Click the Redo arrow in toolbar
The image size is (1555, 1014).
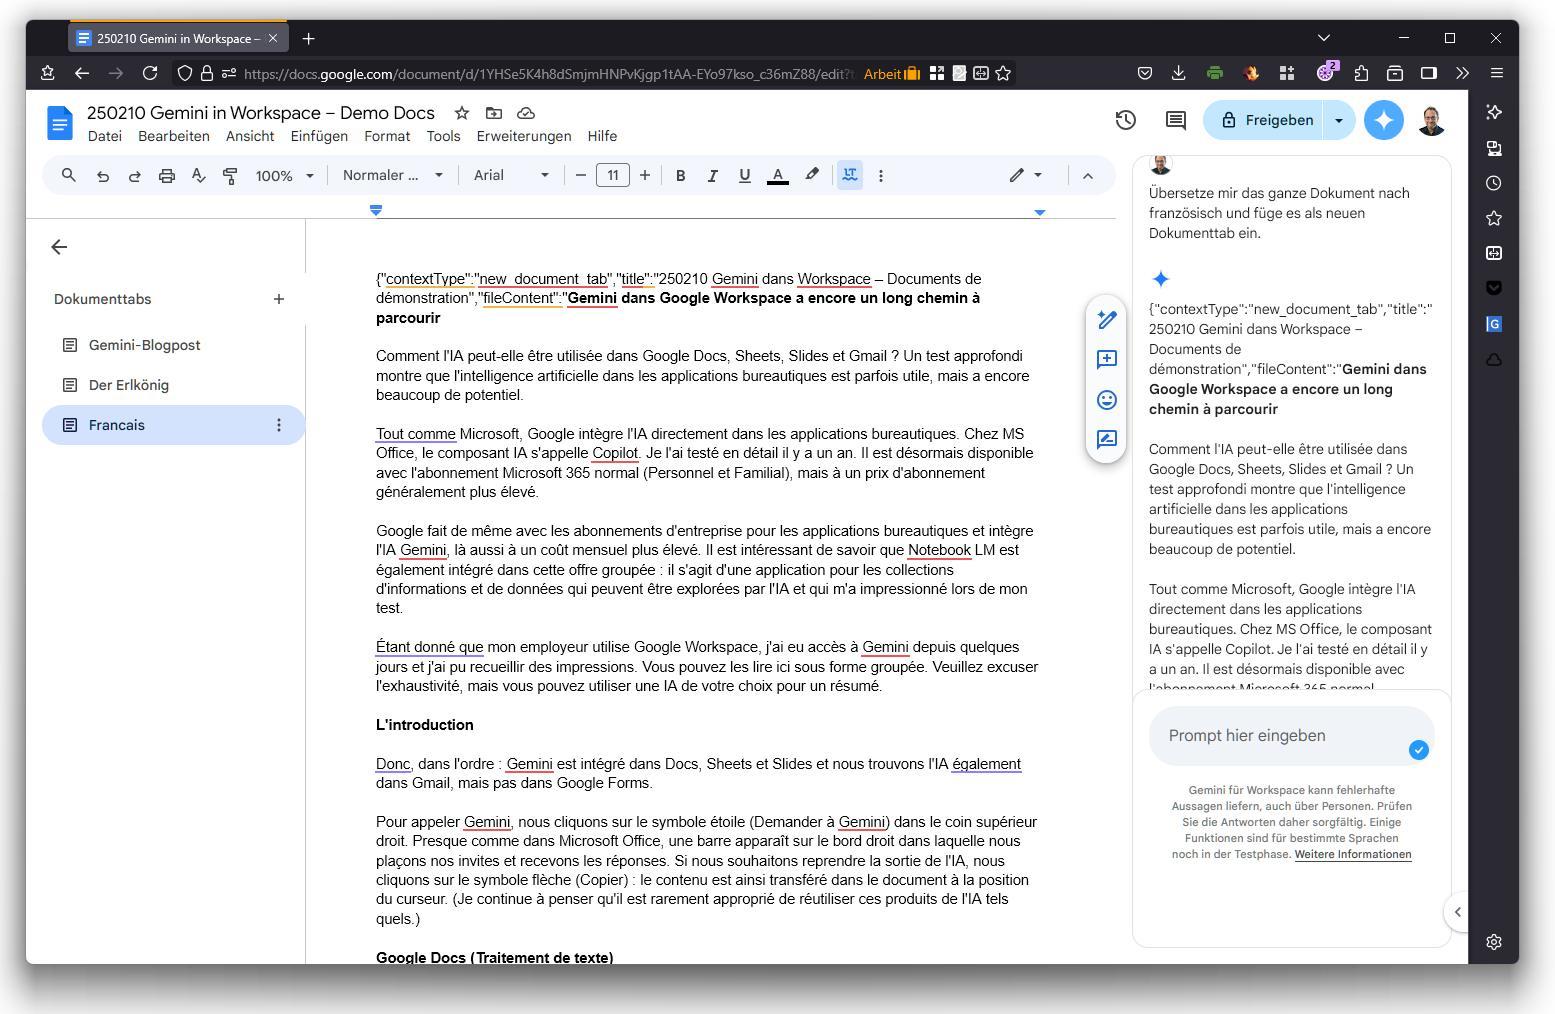134,175
